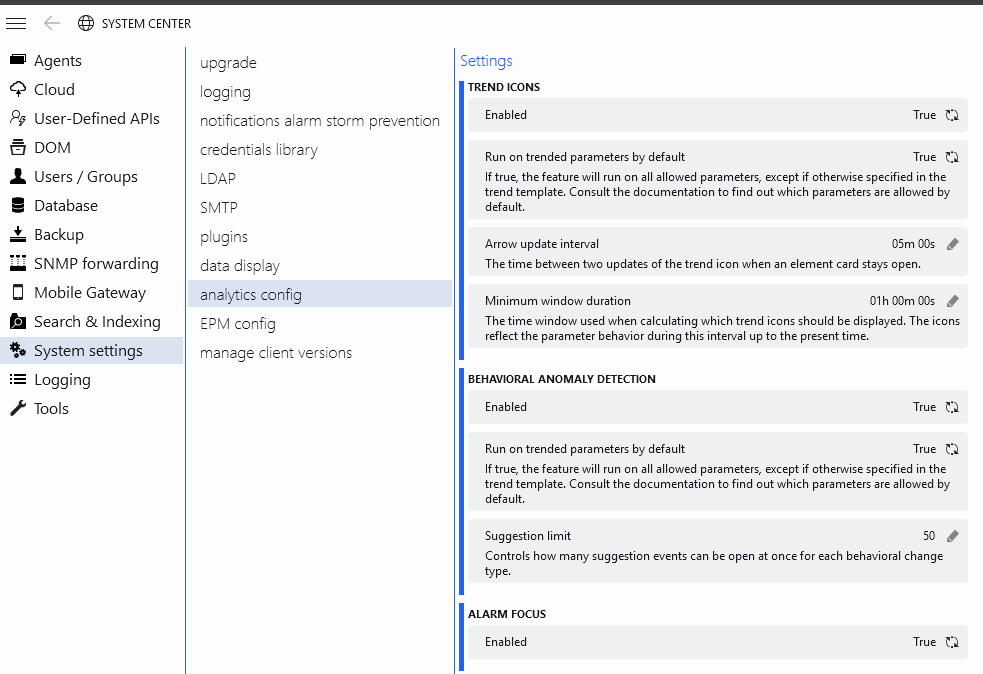Open Cloud settings via its sidebar icon

click(17, 89)
